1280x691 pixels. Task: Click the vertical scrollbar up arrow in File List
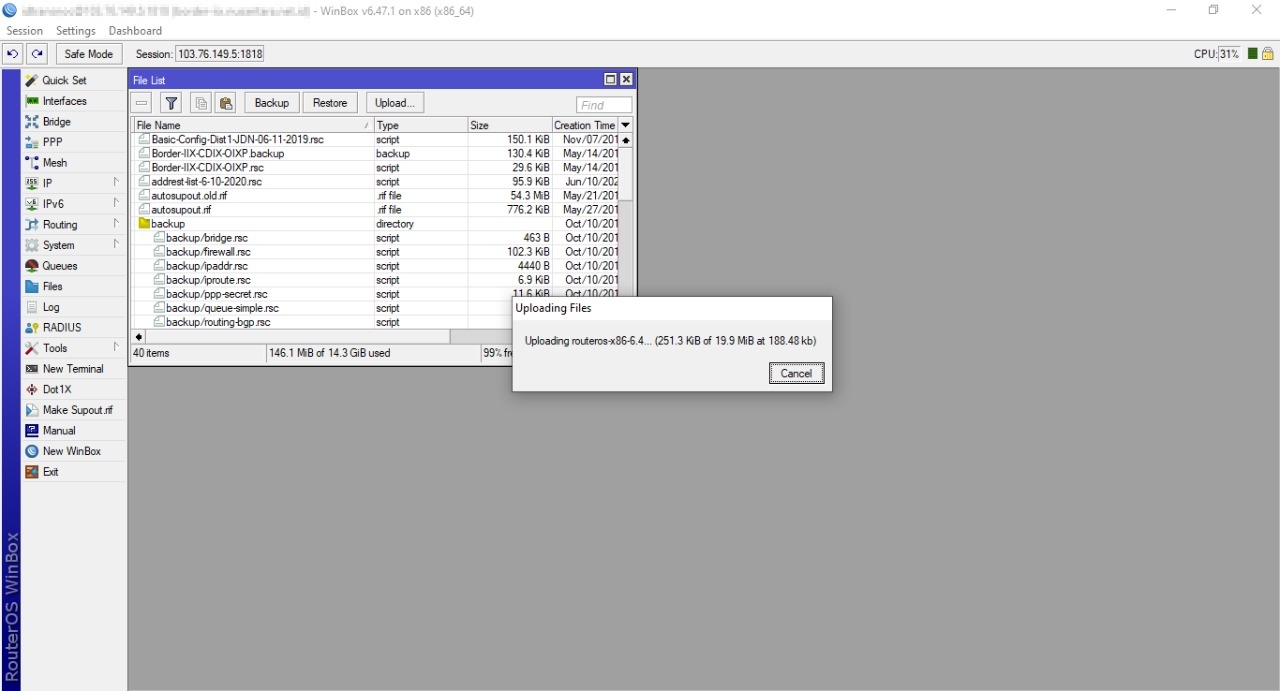pyautogui.click(x=626, y=140)
